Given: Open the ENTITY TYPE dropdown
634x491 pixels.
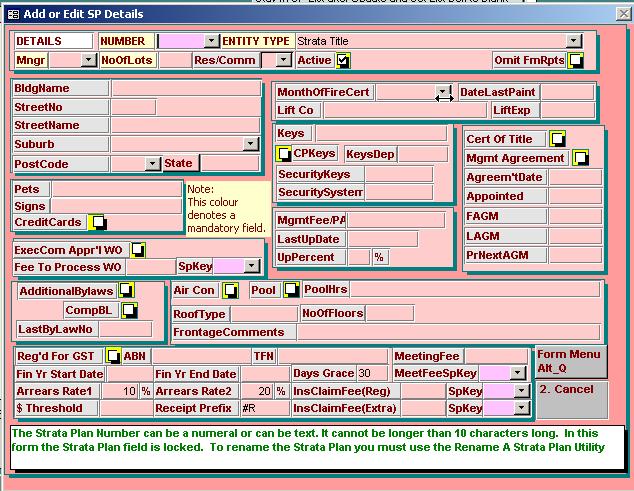Looking at the screenshot, I should (573, 41).
